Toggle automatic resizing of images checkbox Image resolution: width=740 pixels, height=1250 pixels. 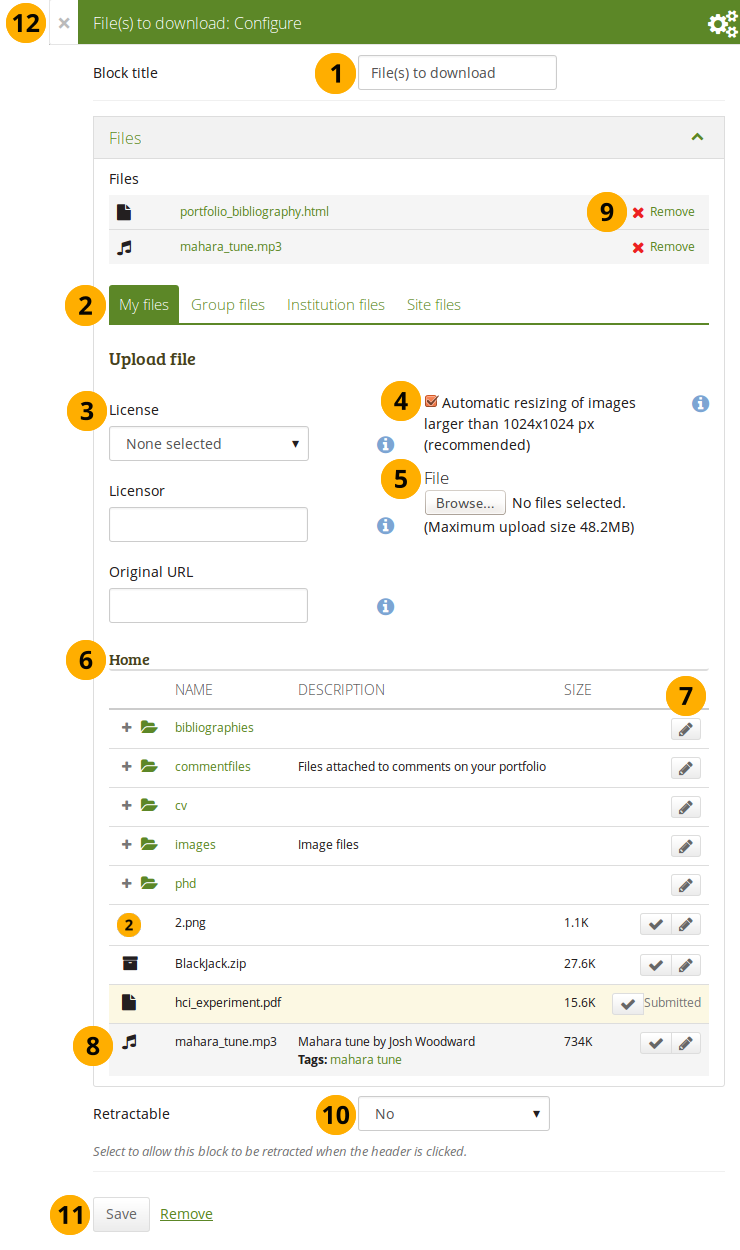[431, 402]
